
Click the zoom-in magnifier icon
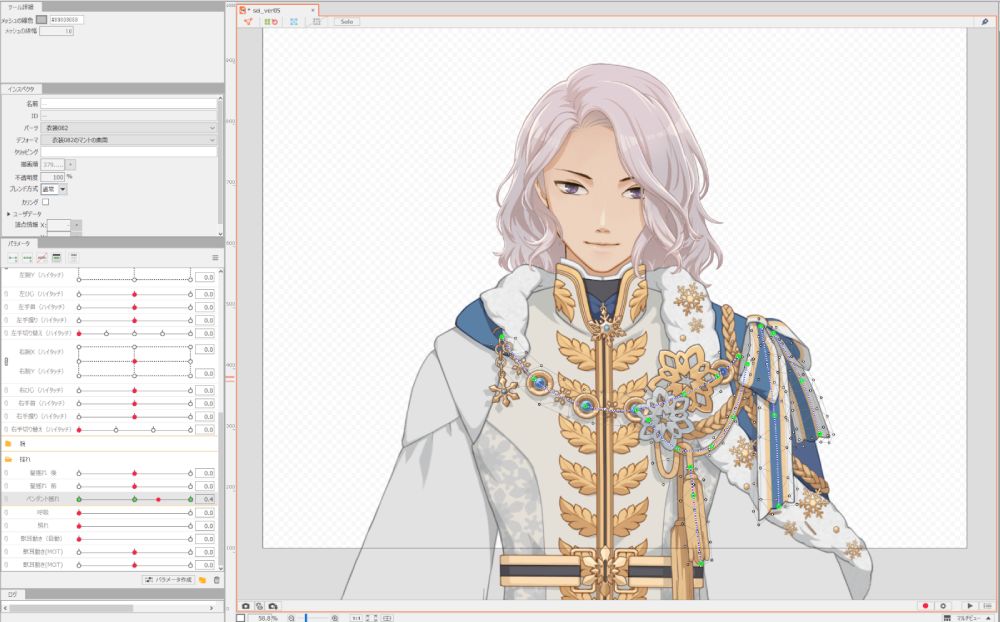point(335,618)
